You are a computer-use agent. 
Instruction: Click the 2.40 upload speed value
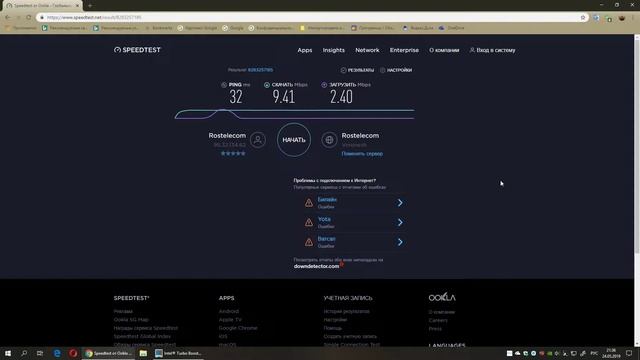click(x=341, y=97)
